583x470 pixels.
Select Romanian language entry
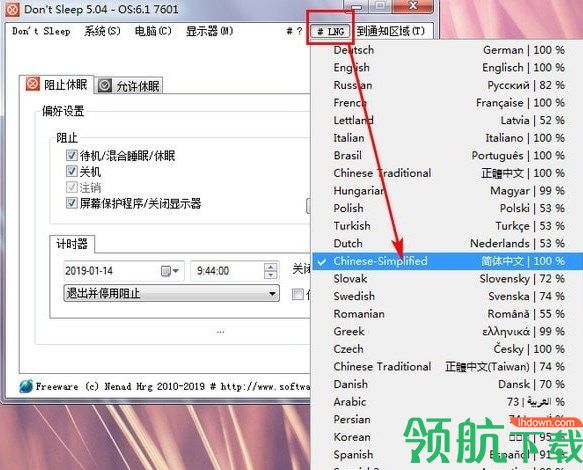(447, 314)
